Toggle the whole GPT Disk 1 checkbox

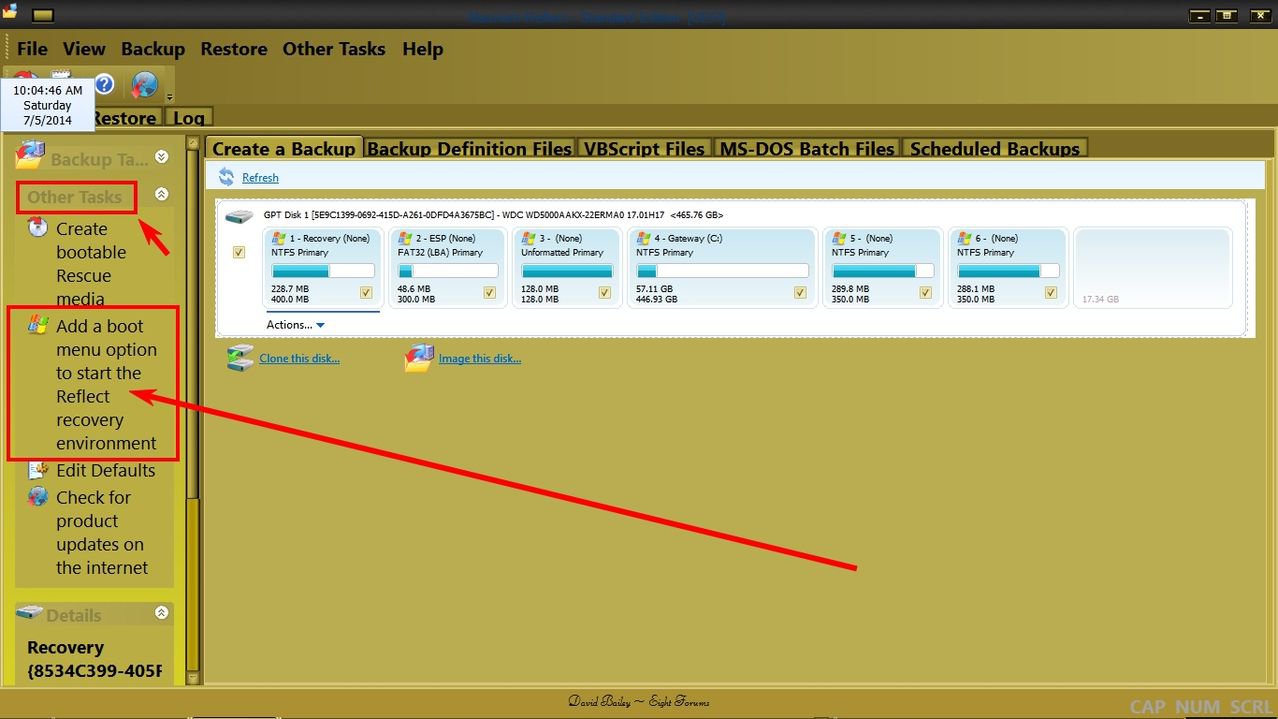(x=239, y=253)
